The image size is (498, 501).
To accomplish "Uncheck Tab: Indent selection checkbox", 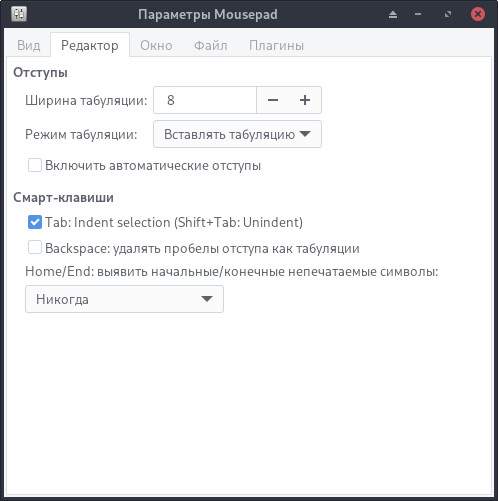I will pyautogui.click(x=35, y=222).
